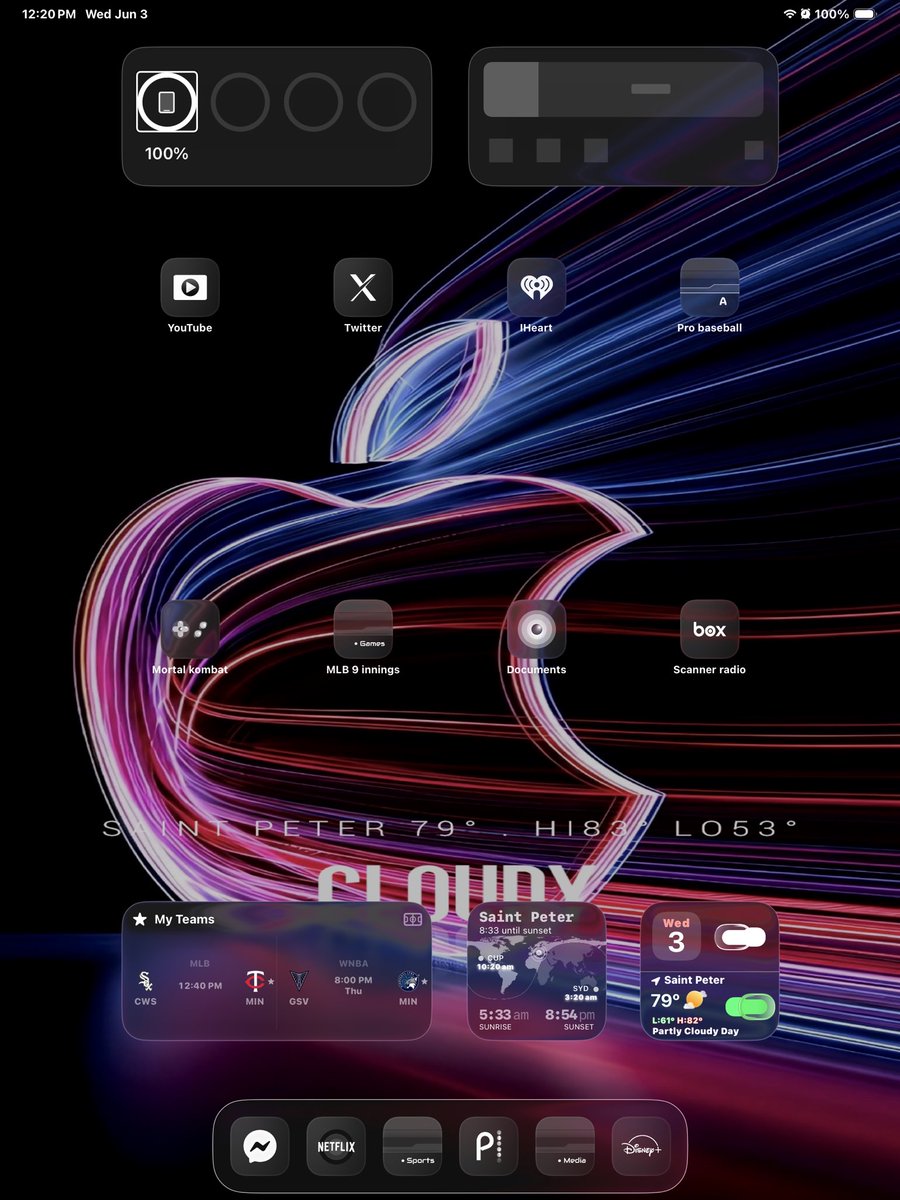Tap the Lynx MIN team logo
The image size is (900, 1200).
tap(407, 981)
